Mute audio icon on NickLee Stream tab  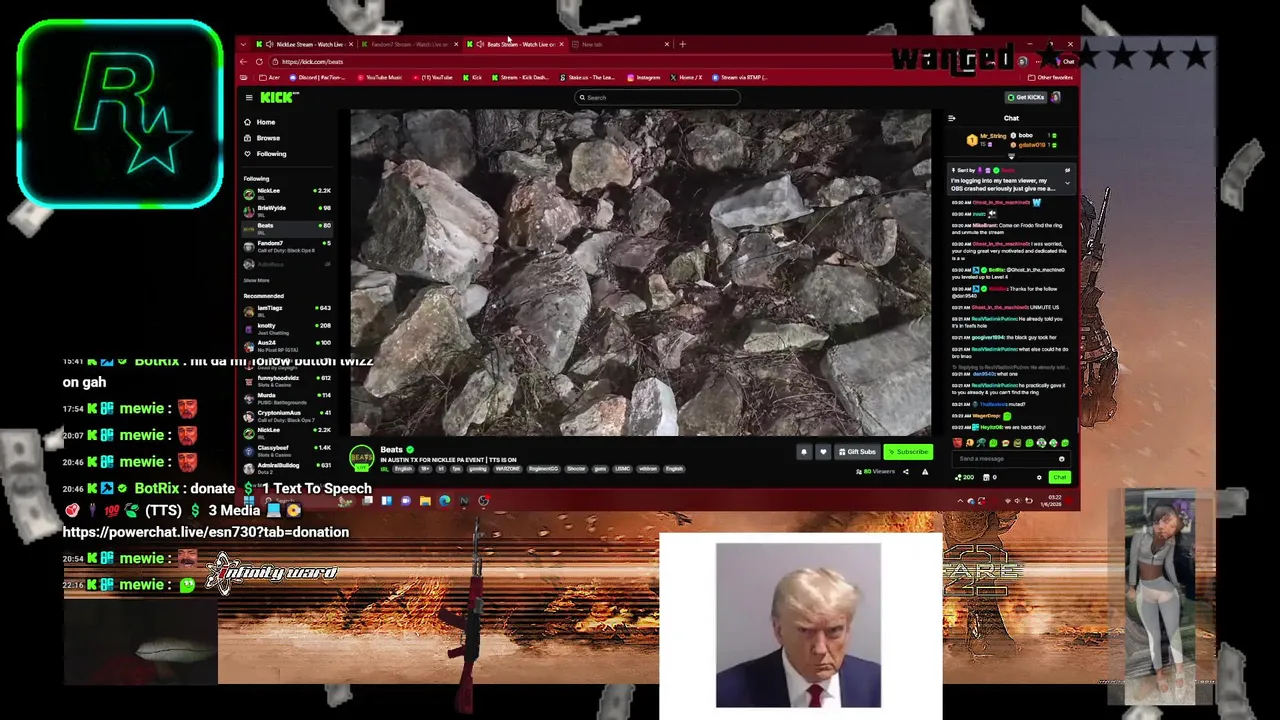click(x=269, y=44)
